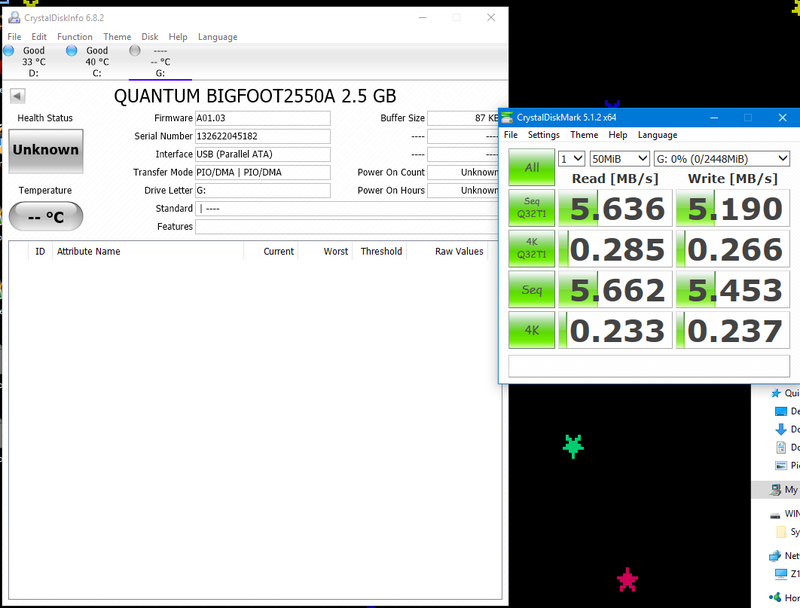The image size is (800, 608).
Task: Click the temperature display button
Action: (x=46, y=216)
